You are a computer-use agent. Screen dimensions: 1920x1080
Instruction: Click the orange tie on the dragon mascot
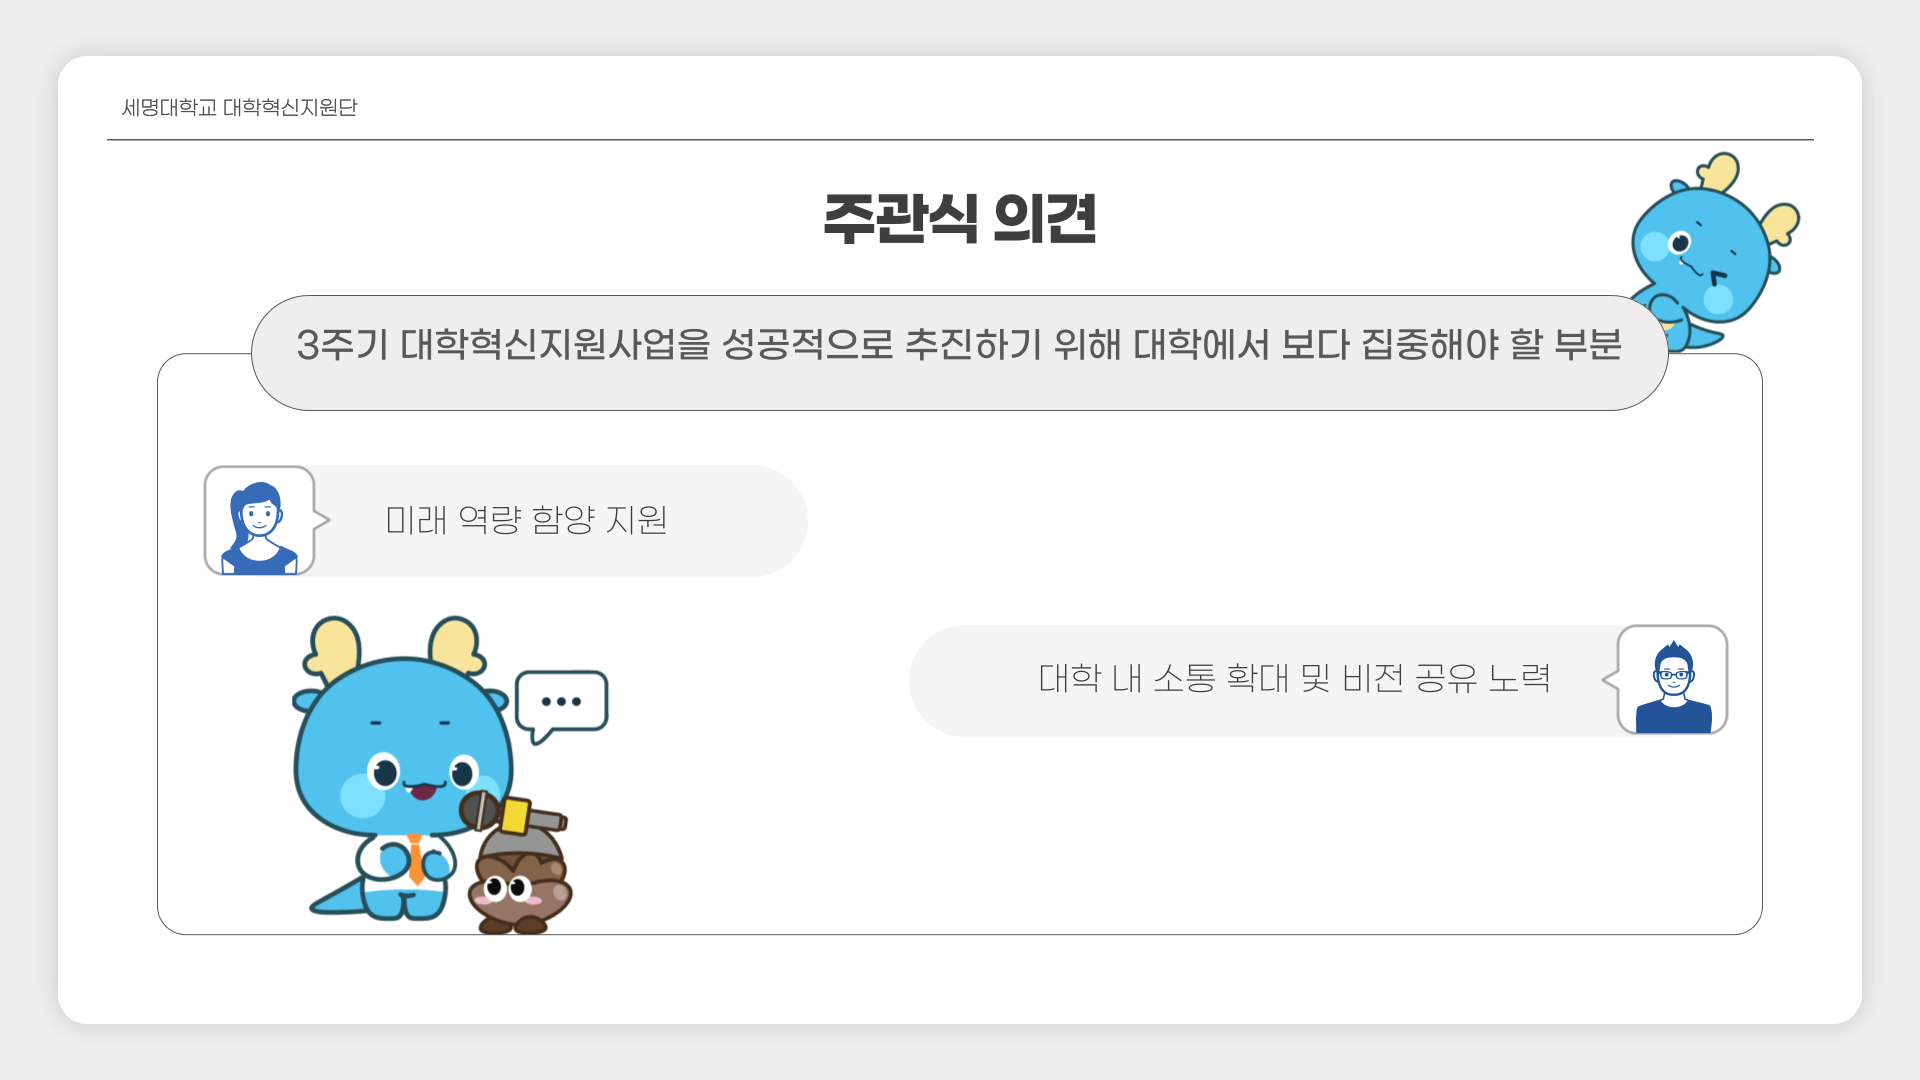click(x=415, y=859)
